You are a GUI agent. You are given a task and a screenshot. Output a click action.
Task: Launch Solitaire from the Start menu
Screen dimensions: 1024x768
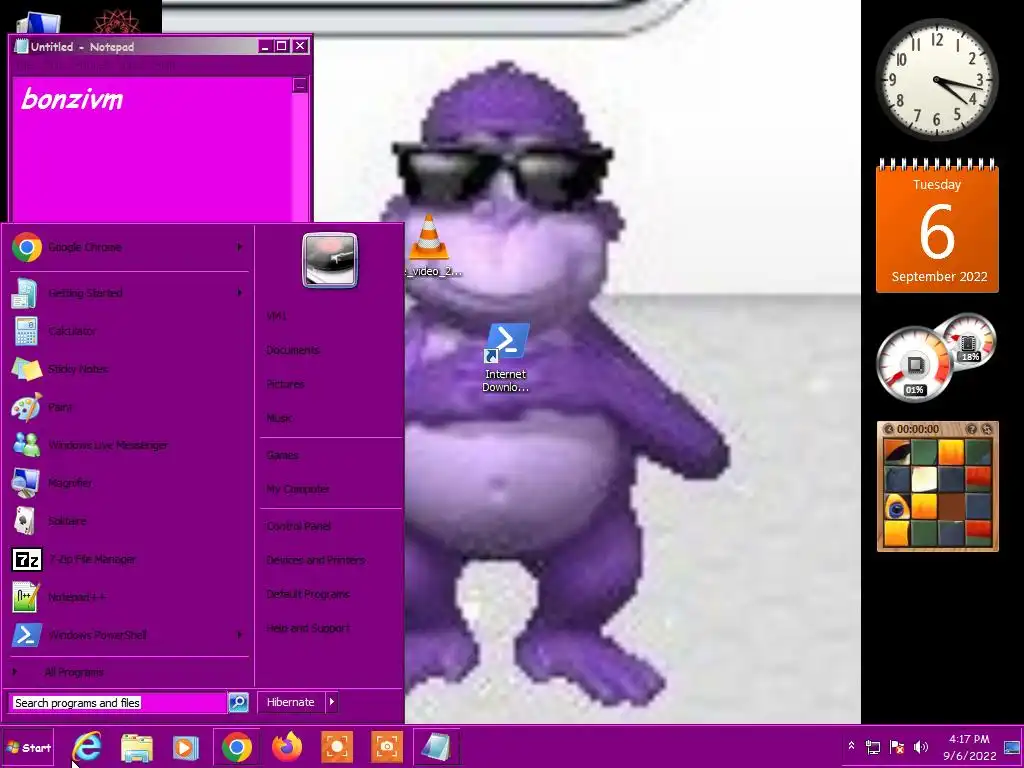[x=129, y=521]
